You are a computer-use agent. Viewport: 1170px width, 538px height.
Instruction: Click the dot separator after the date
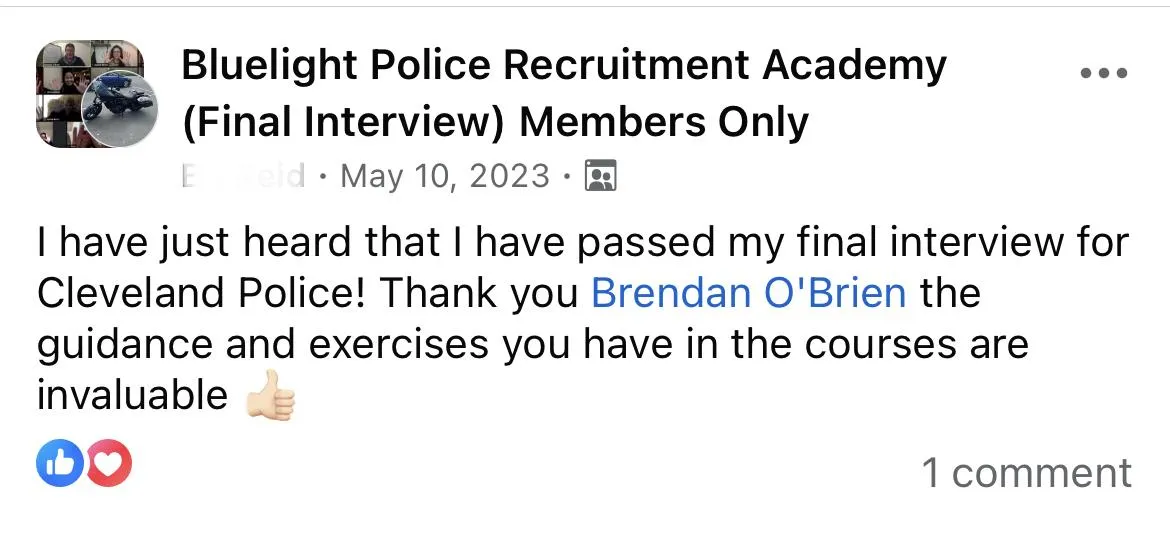(567, 178)
